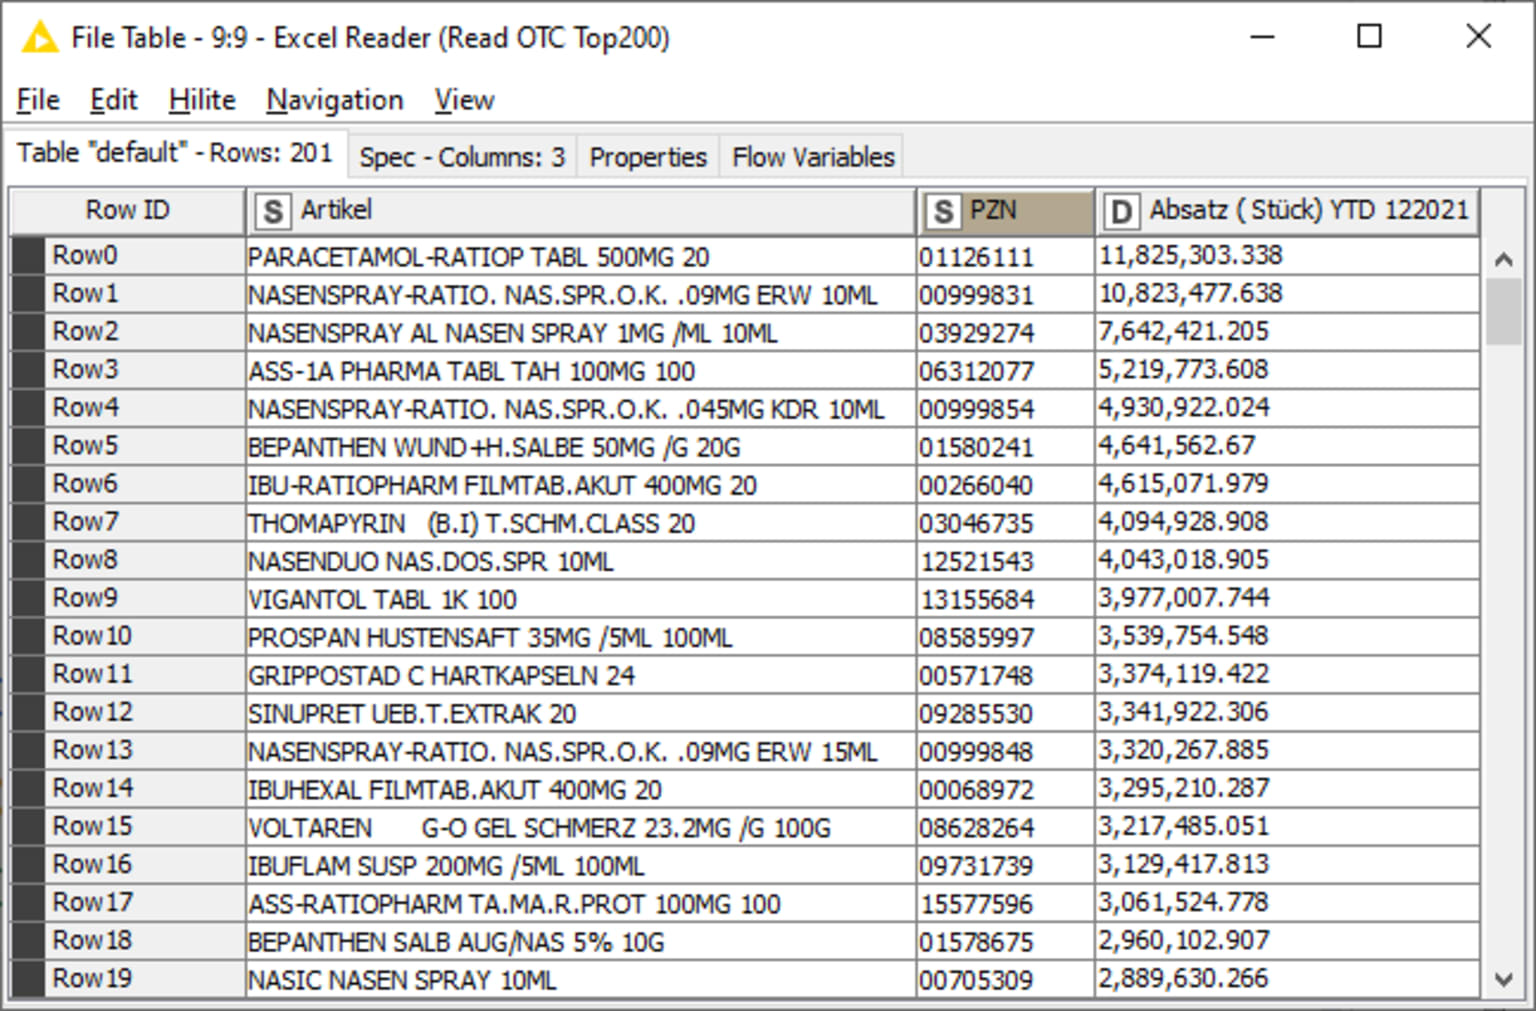The image size is (1536, 1011).
Task: Click cell GRIPPOSTAD C HARTKAPSELN 24
Action: 581,674
